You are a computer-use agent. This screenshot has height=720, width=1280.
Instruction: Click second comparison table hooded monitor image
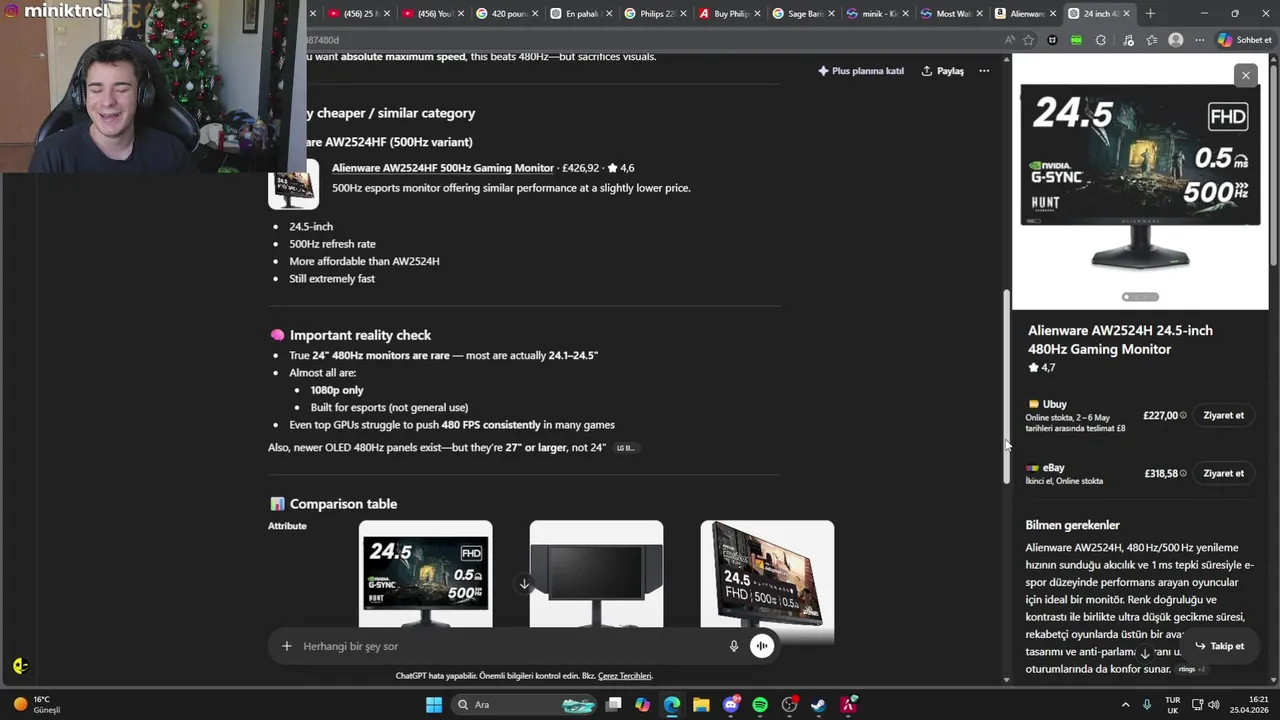click(596, 574)
